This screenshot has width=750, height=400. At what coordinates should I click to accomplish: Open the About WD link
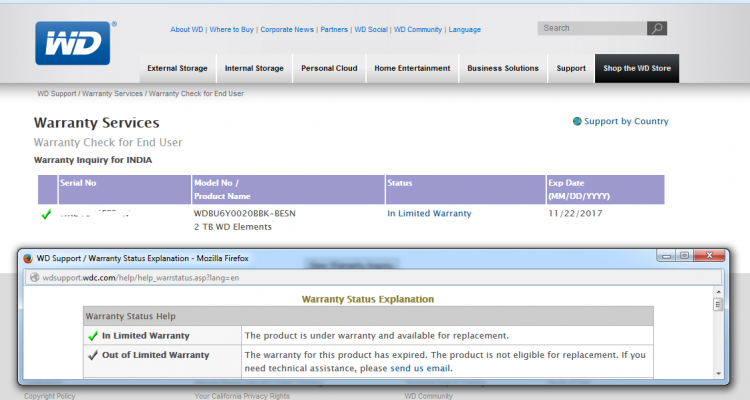[187, 30]
